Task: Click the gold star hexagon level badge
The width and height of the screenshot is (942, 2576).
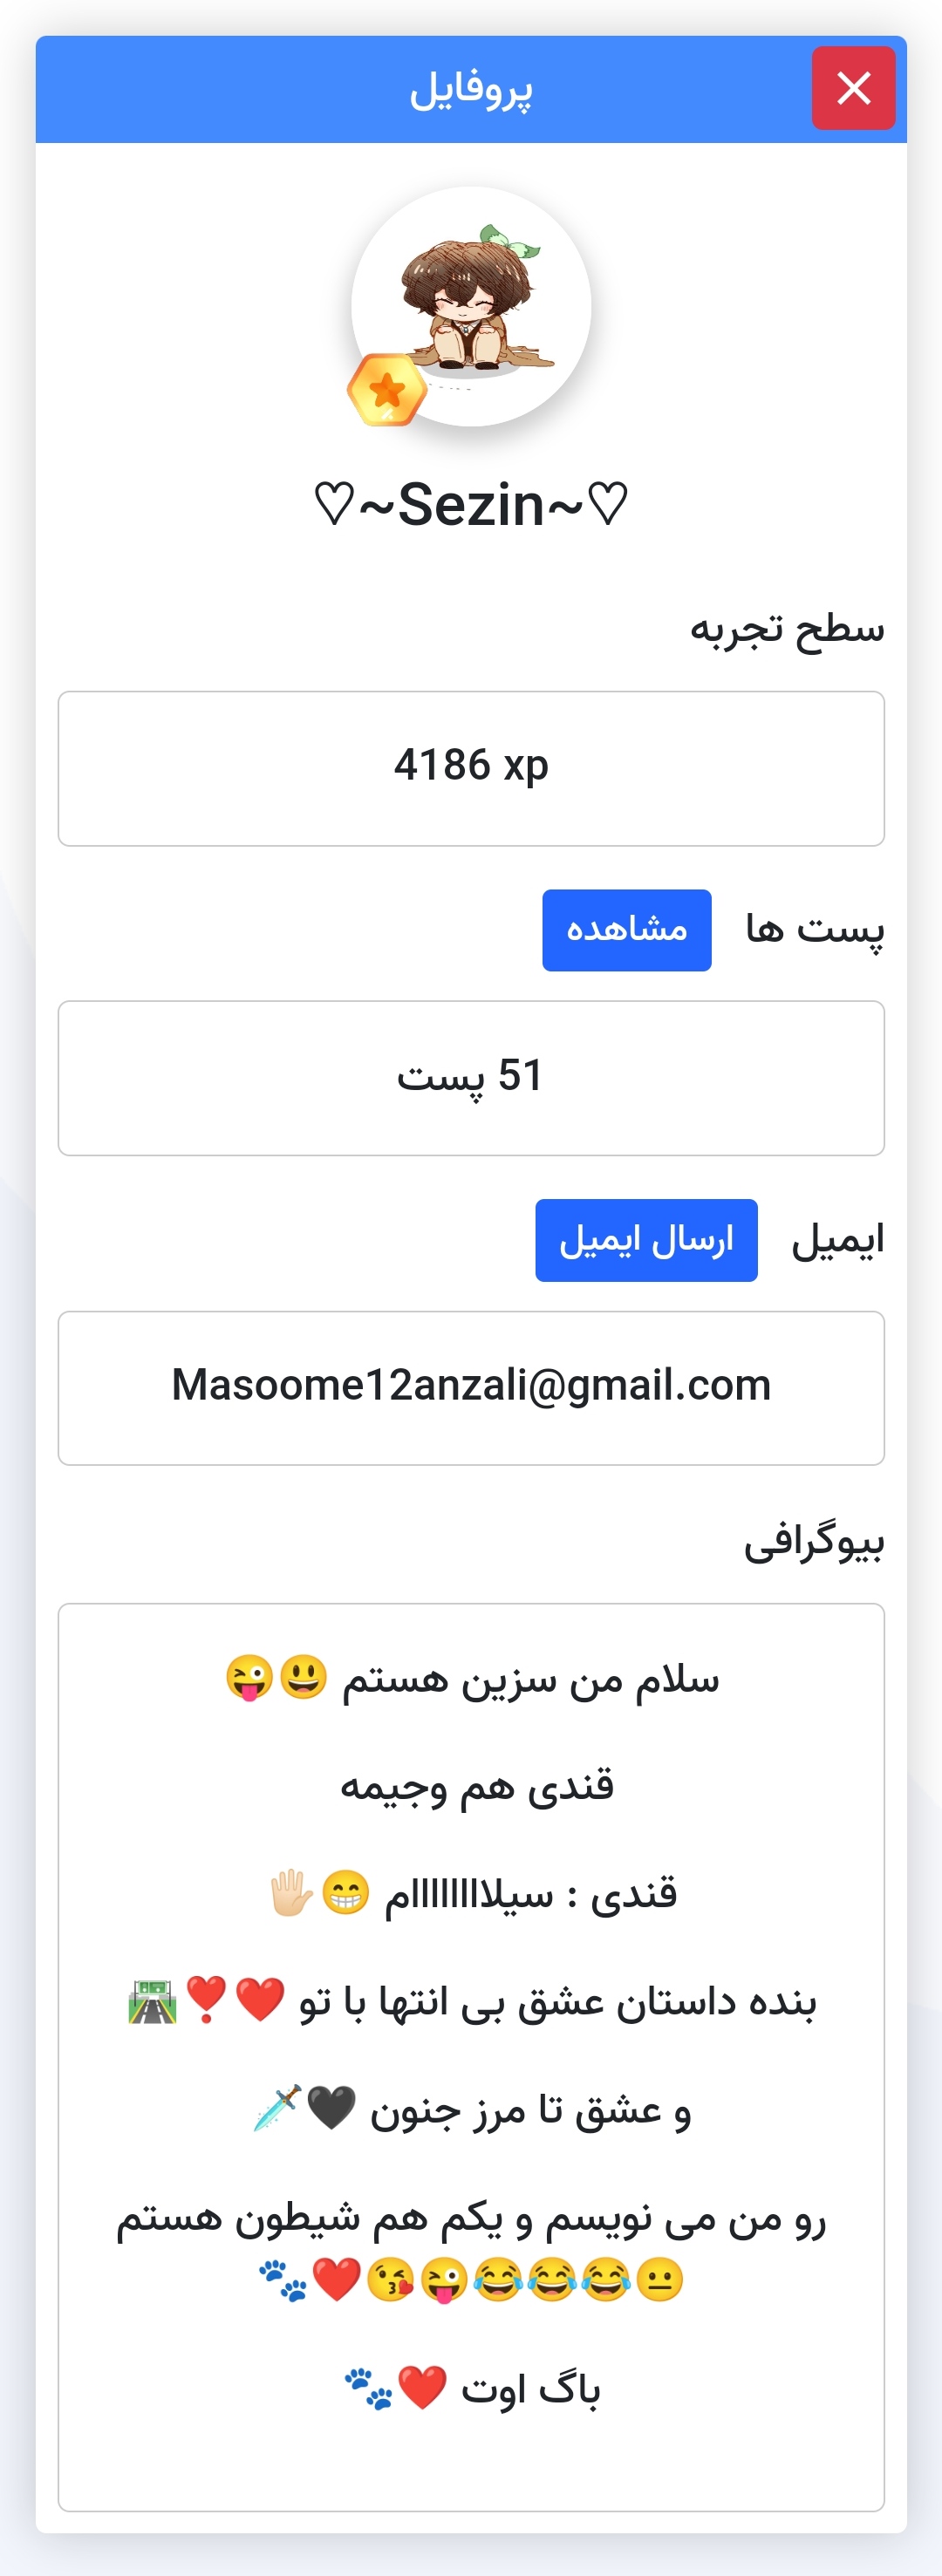Action: point(387,390)
